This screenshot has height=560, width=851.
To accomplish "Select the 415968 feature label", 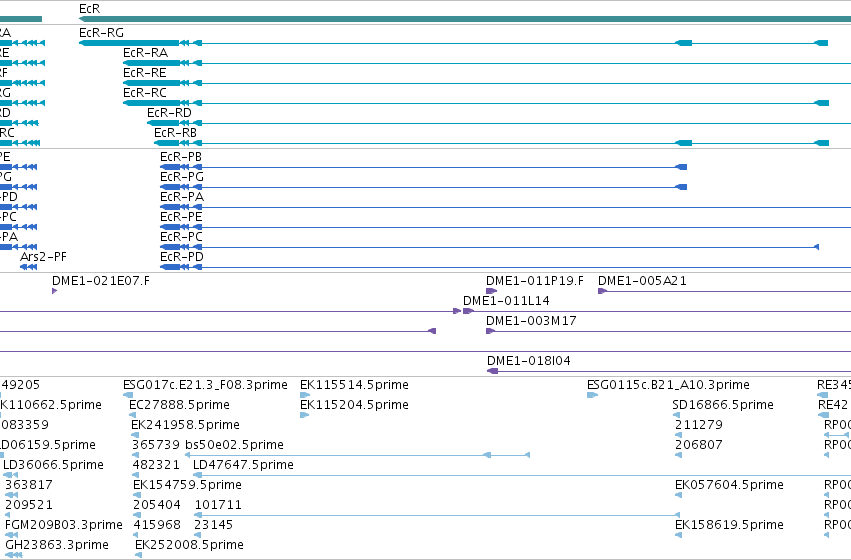I will coord(157,525).
